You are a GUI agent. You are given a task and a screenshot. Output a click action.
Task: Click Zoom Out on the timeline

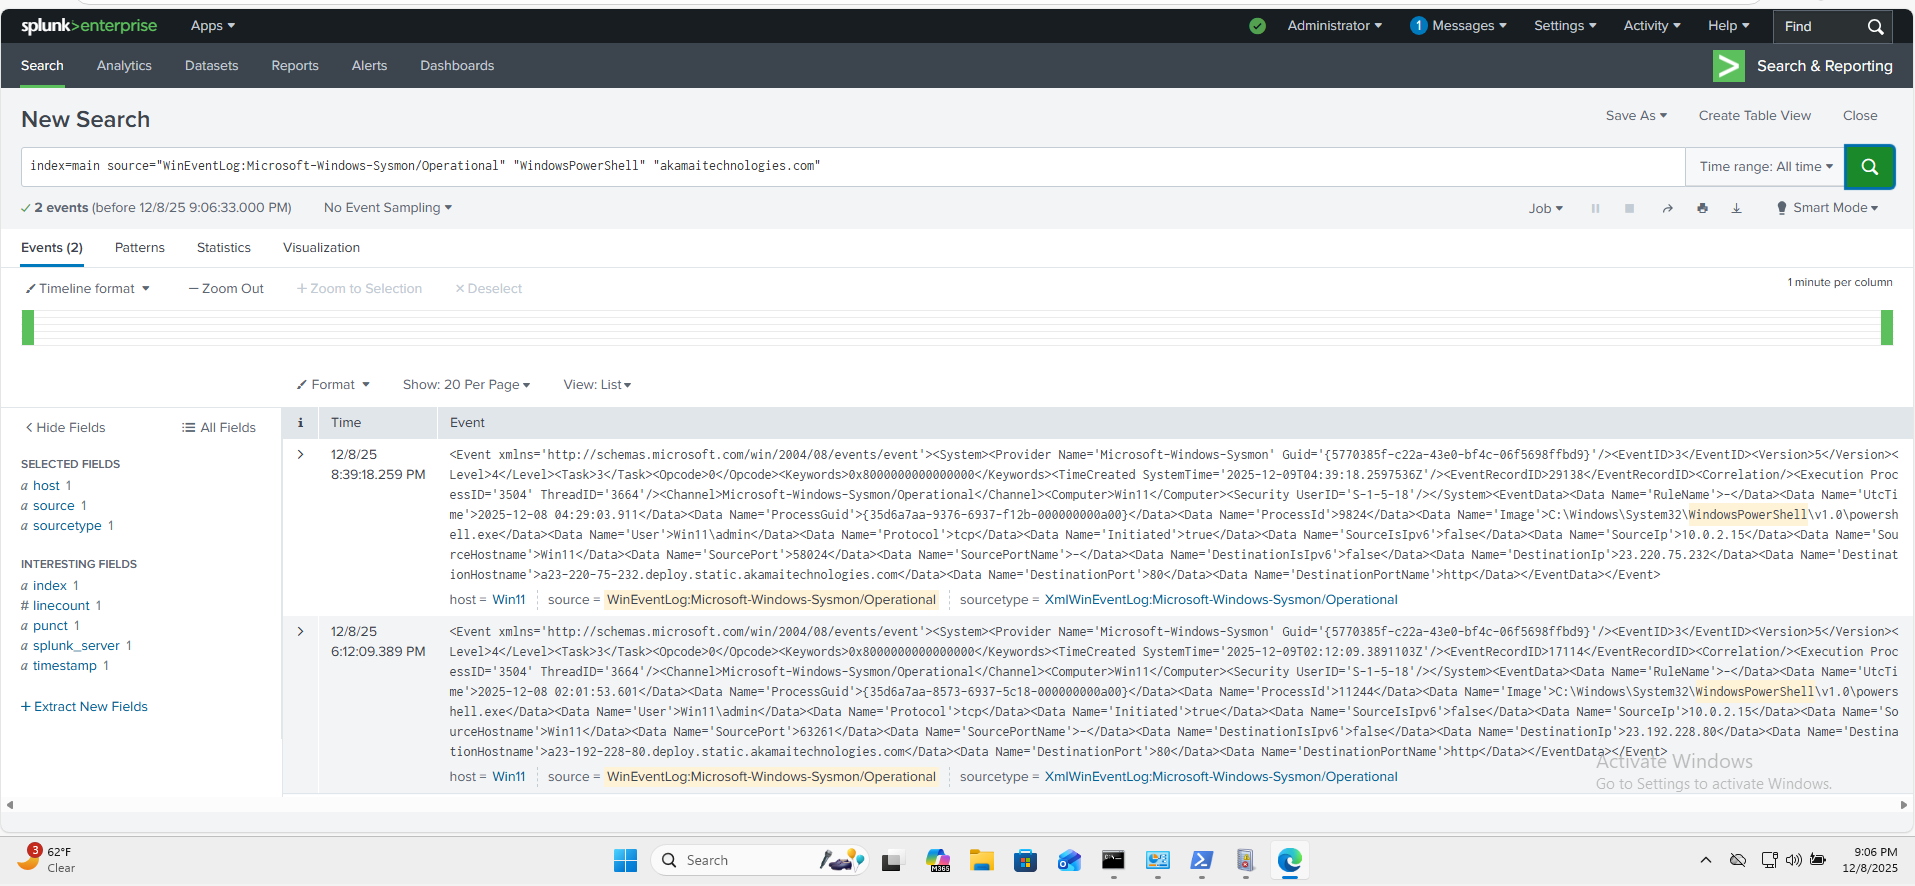click(226, 289)
